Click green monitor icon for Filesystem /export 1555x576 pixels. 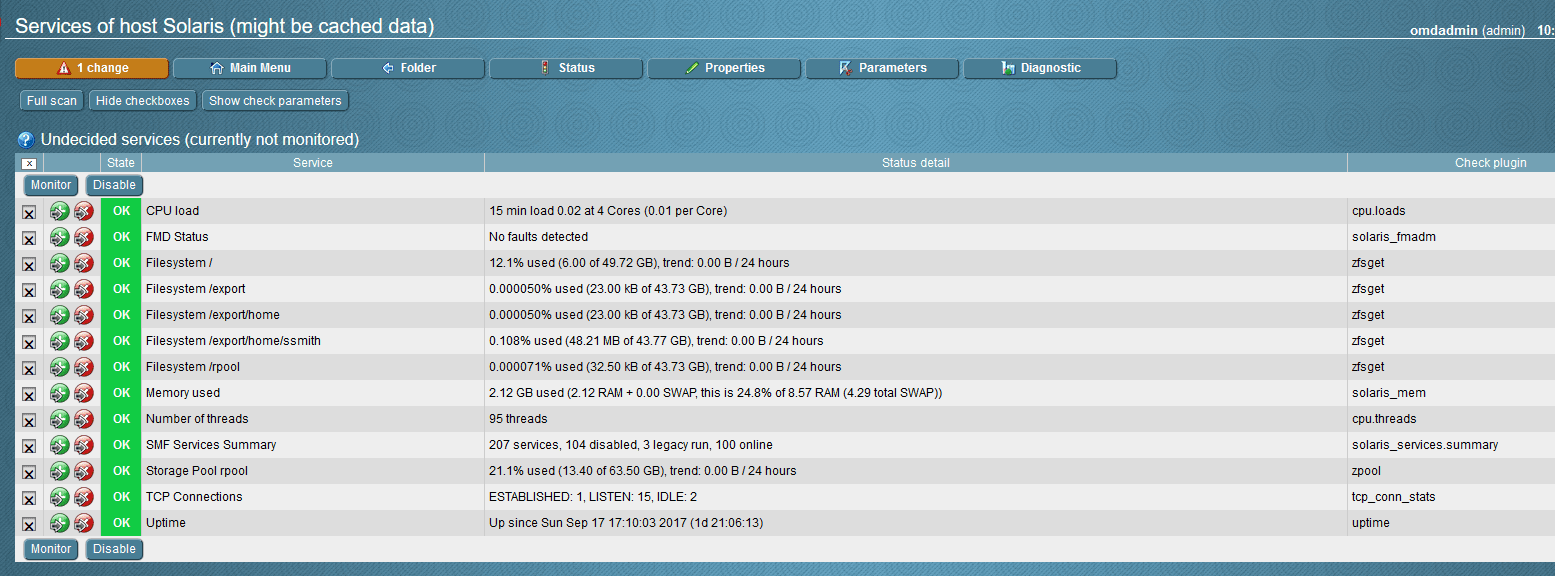pyautogui.click(x=60, y=289)
